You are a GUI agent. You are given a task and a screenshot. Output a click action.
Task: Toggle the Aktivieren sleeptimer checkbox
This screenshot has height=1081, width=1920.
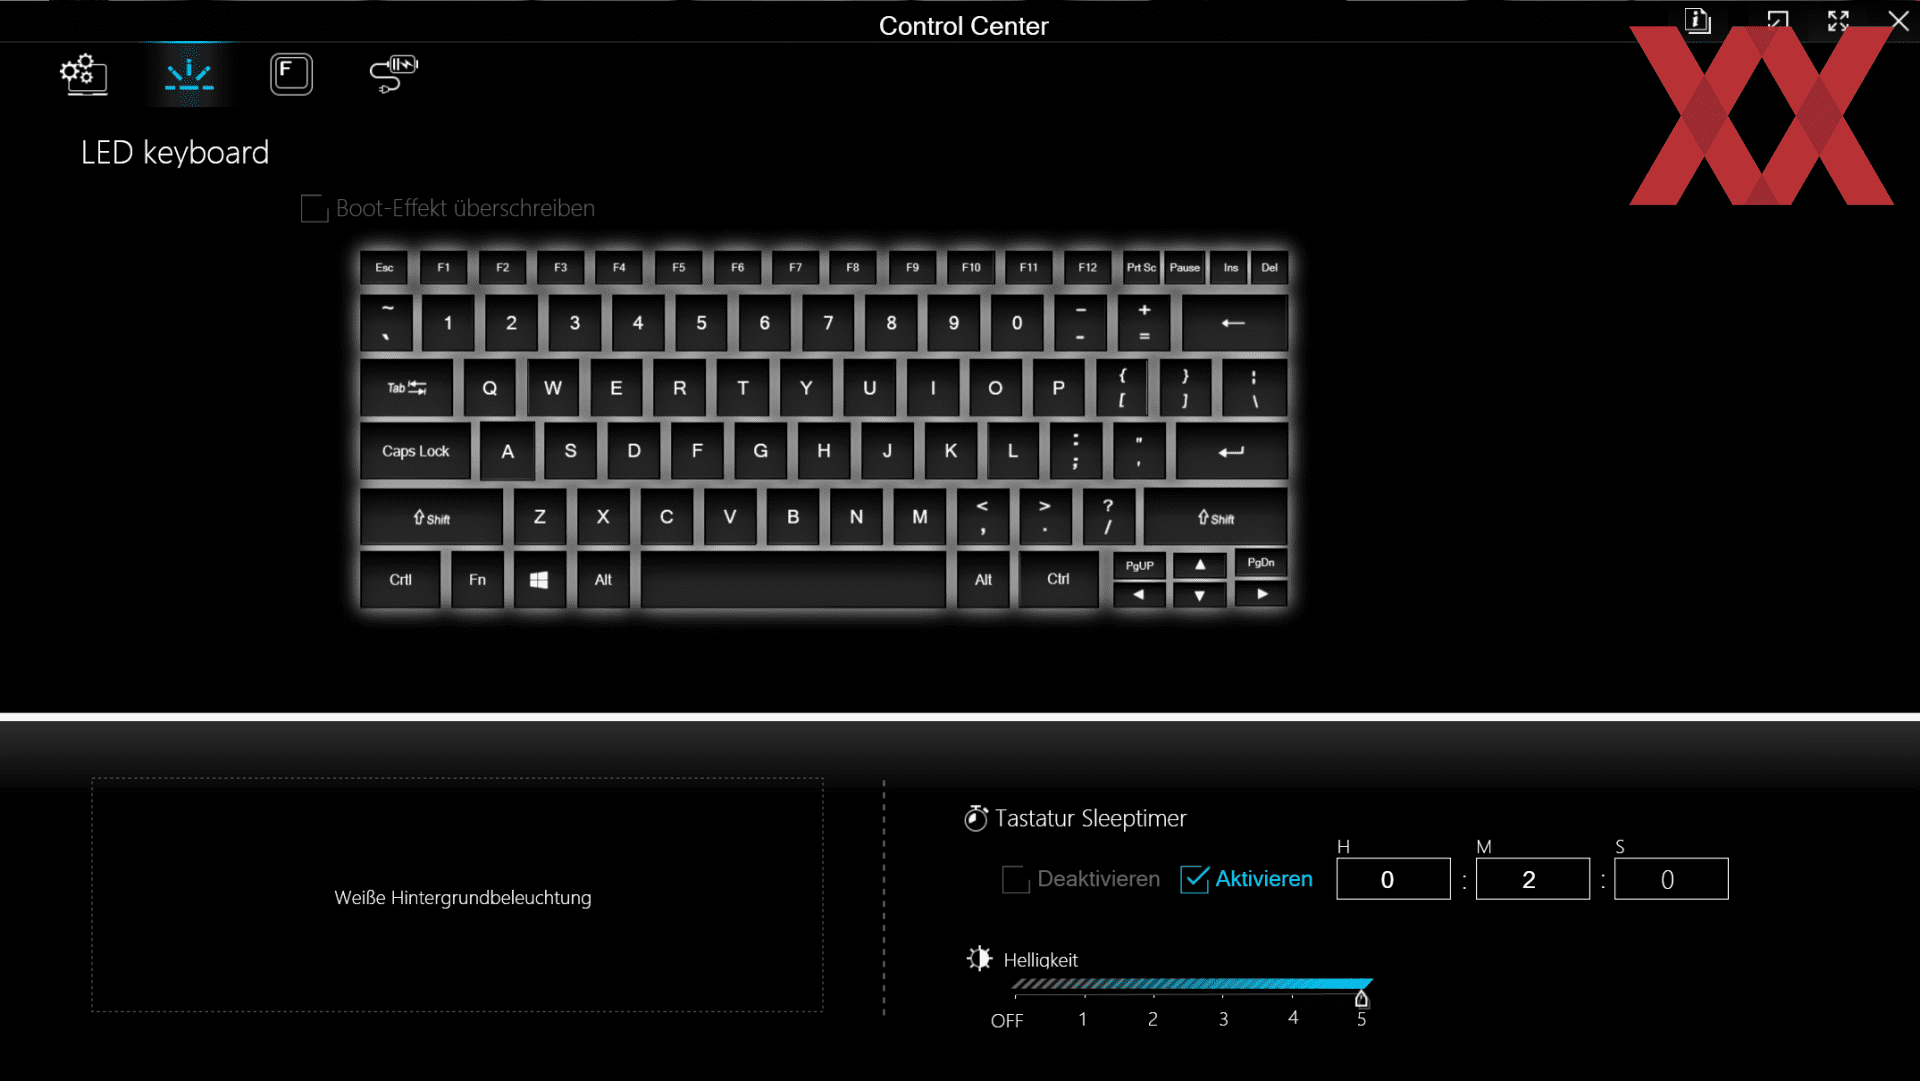(x=1195, y=879)
